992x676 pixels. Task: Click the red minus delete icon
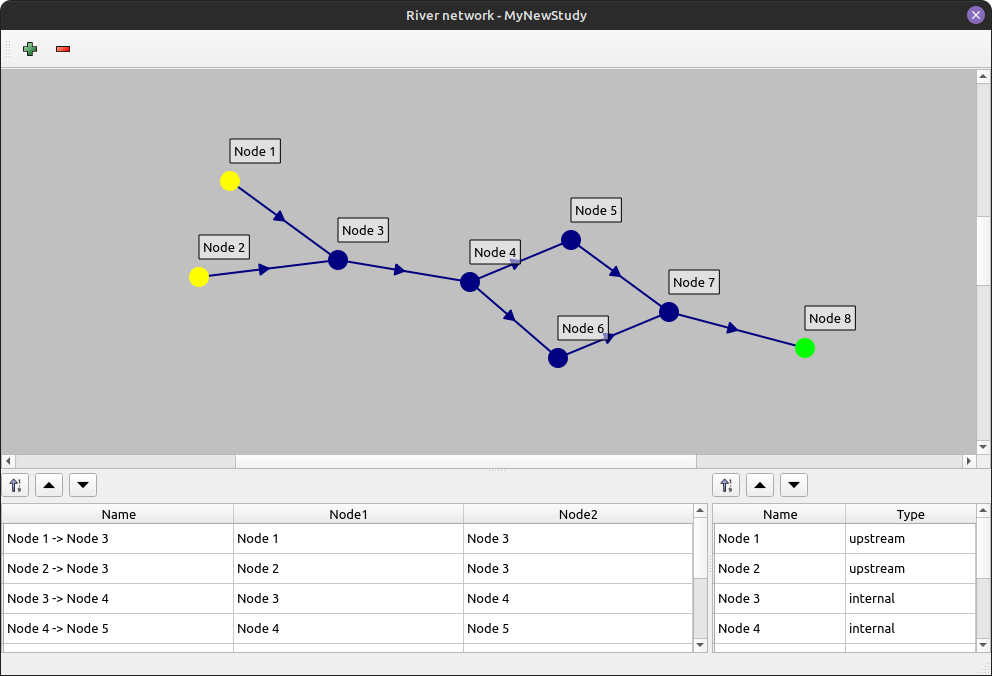coord(63,49)
